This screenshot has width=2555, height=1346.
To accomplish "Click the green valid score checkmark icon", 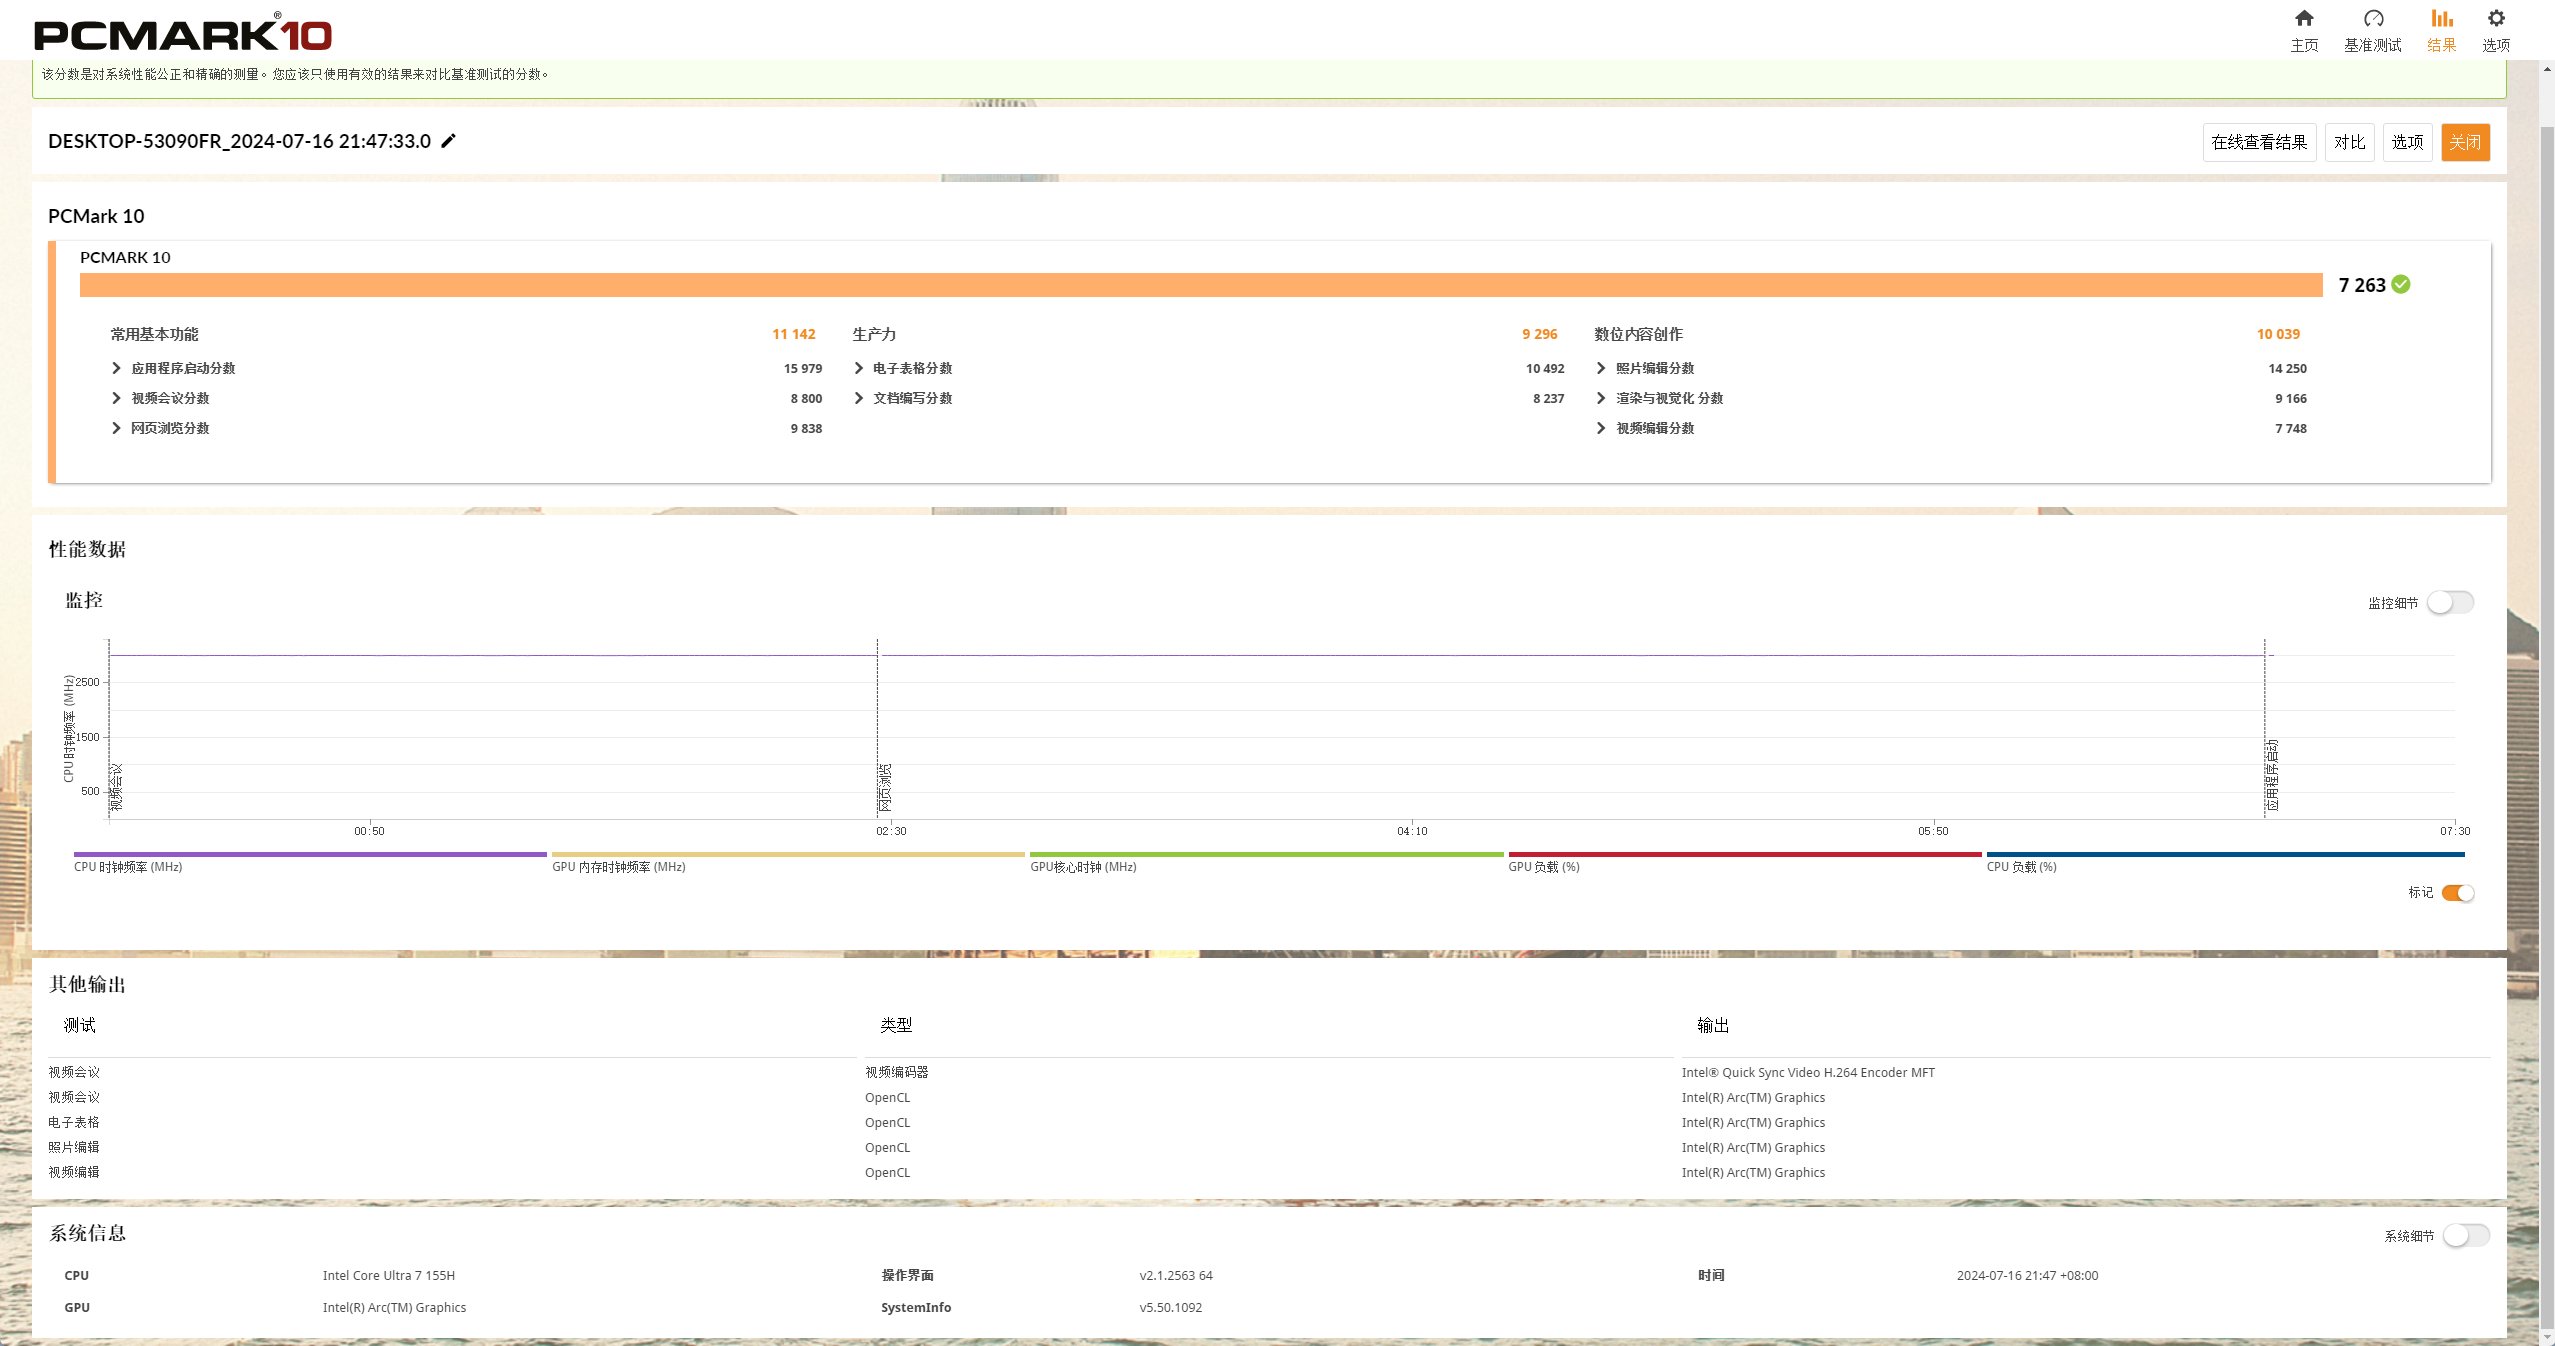I will tap(2401, 285).
